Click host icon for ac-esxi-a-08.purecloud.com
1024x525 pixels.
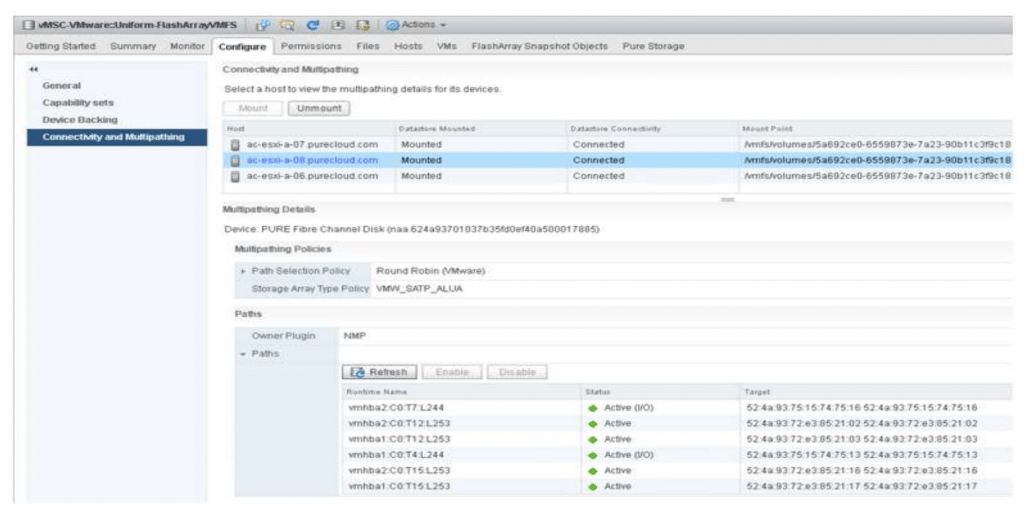click(235, 161)
